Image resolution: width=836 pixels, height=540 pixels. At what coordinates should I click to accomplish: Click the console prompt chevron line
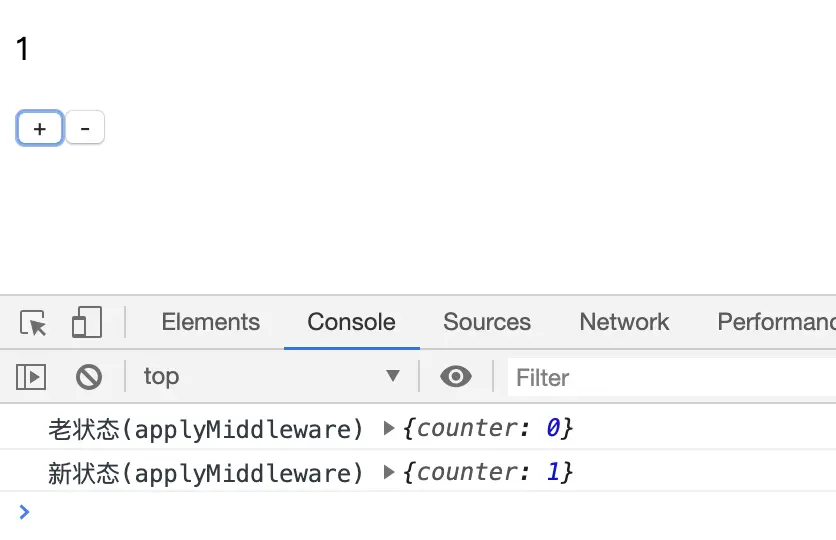pos(400,512)
